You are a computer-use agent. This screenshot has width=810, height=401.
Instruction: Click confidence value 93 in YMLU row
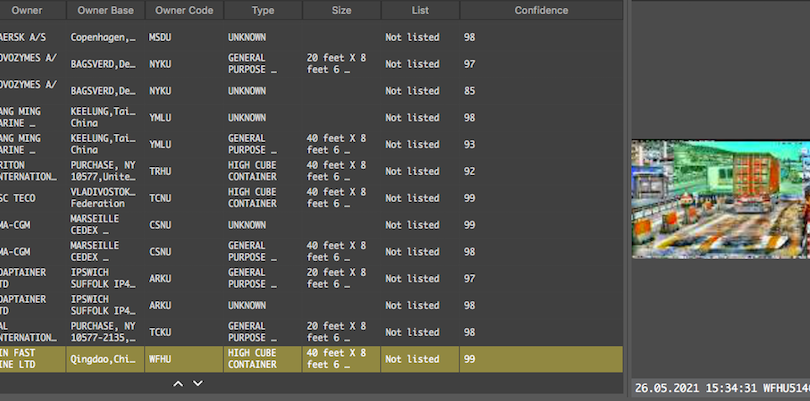469,145
